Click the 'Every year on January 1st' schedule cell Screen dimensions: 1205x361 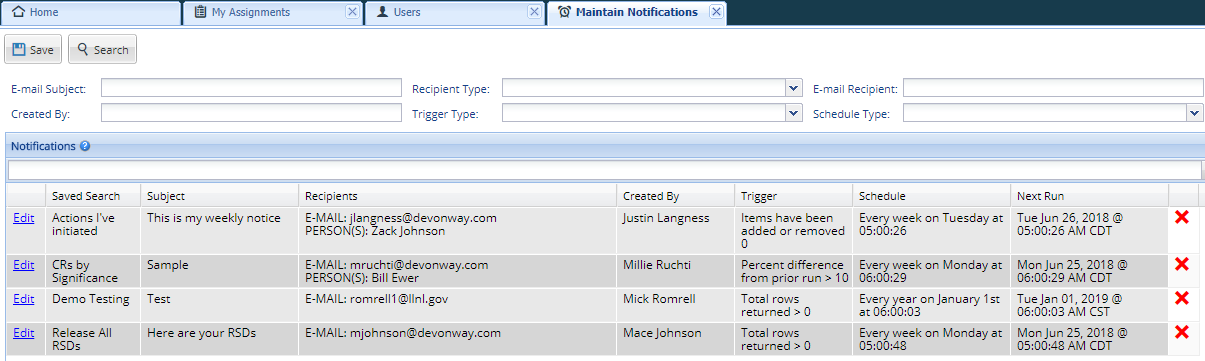pos(931,305)
